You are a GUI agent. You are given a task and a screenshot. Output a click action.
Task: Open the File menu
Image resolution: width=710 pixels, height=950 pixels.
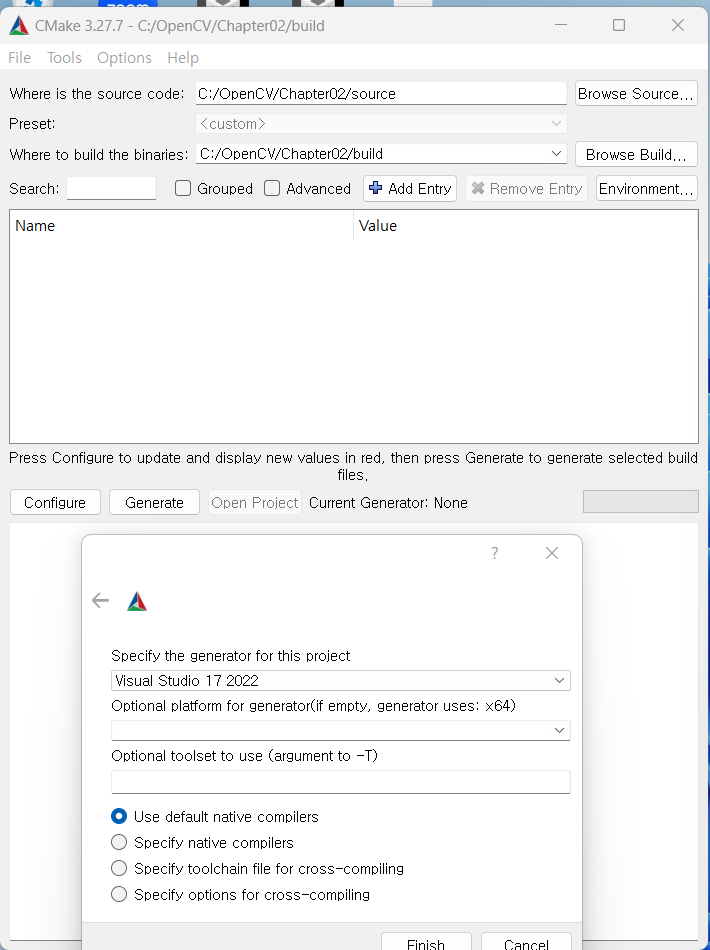19,58
